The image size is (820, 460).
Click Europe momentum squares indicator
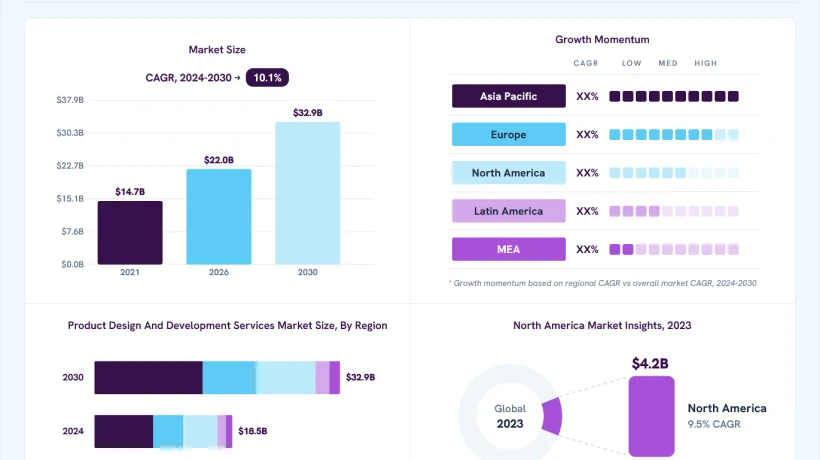pyautogui.click(x=674, y=134)
